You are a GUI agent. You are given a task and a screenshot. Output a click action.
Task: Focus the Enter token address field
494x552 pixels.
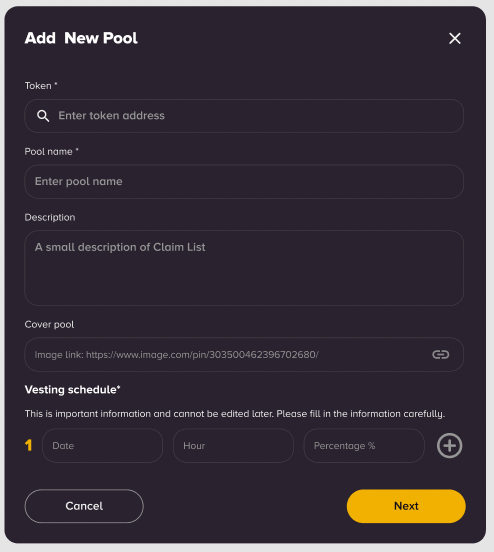[244, 116]
